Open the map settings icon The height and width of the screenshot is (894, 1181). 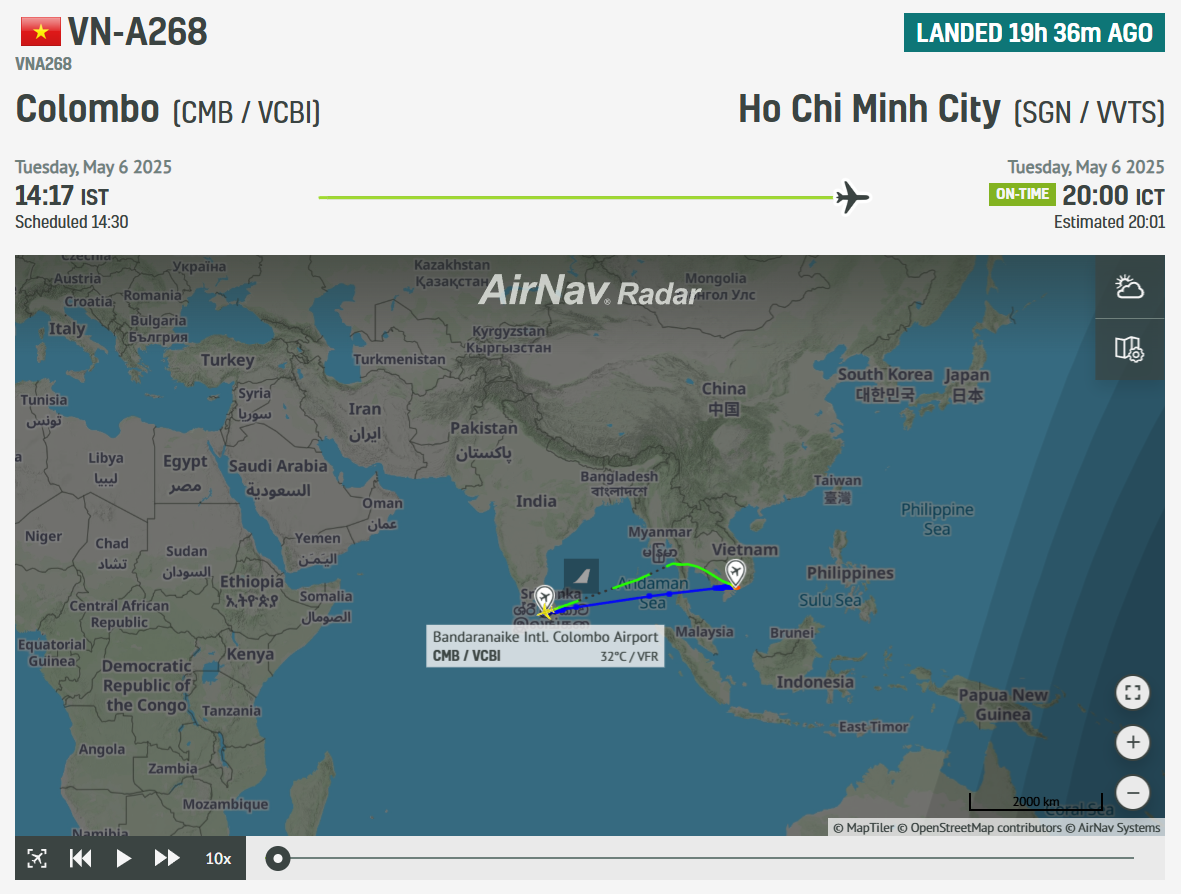(1129, 349)
